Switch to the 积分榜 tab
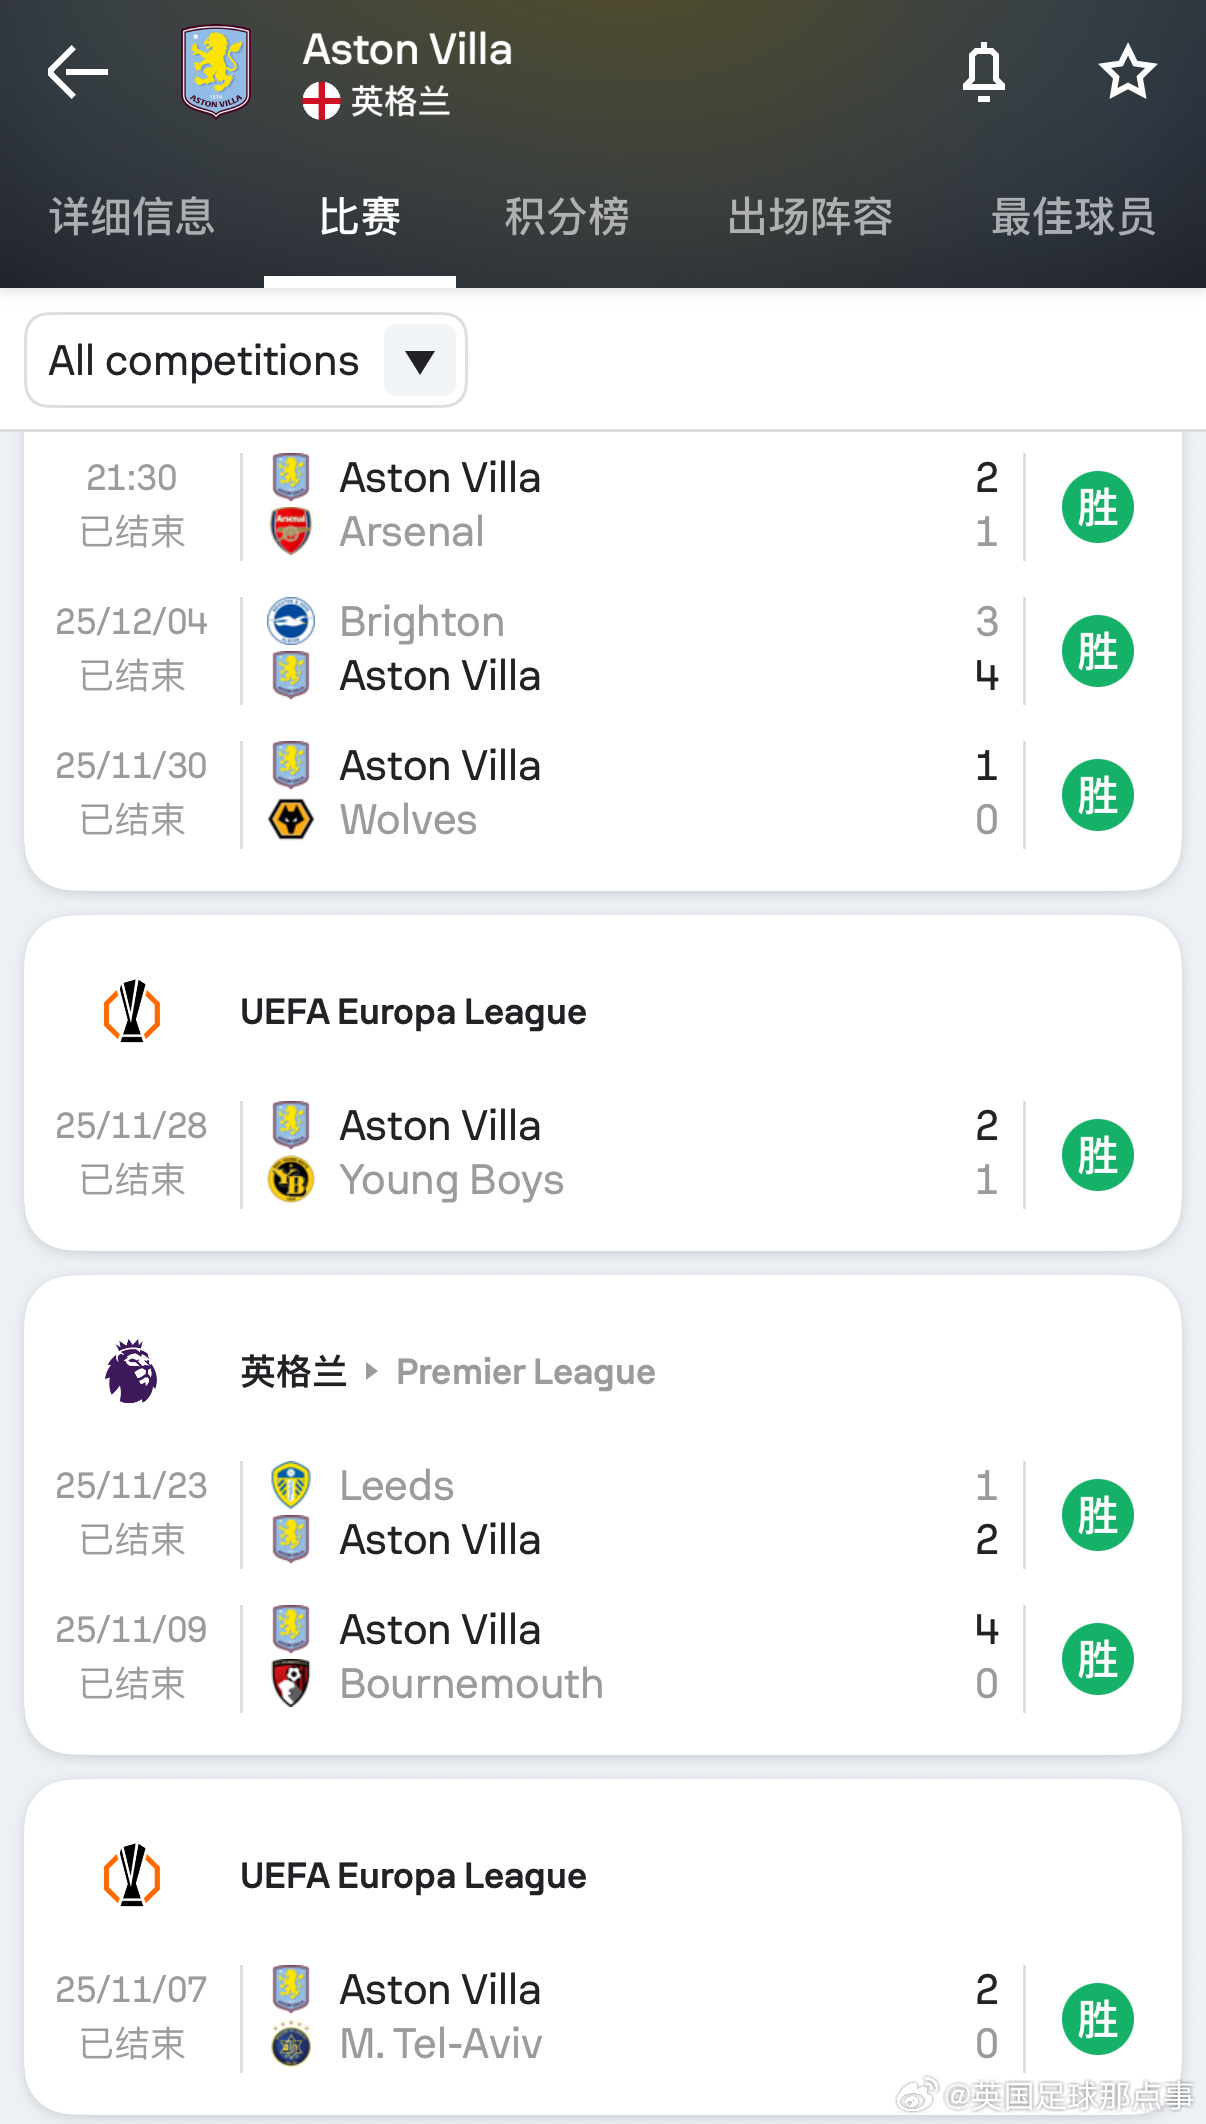1206x2124 pixels. 566,217
